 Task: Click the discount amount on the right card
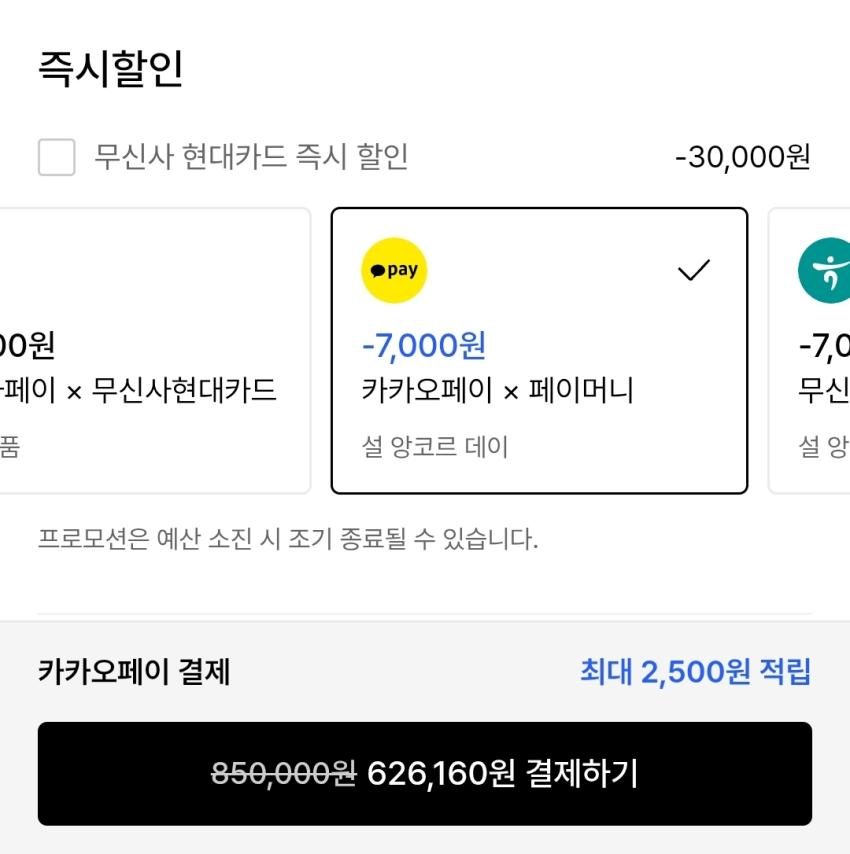point(824,346)
